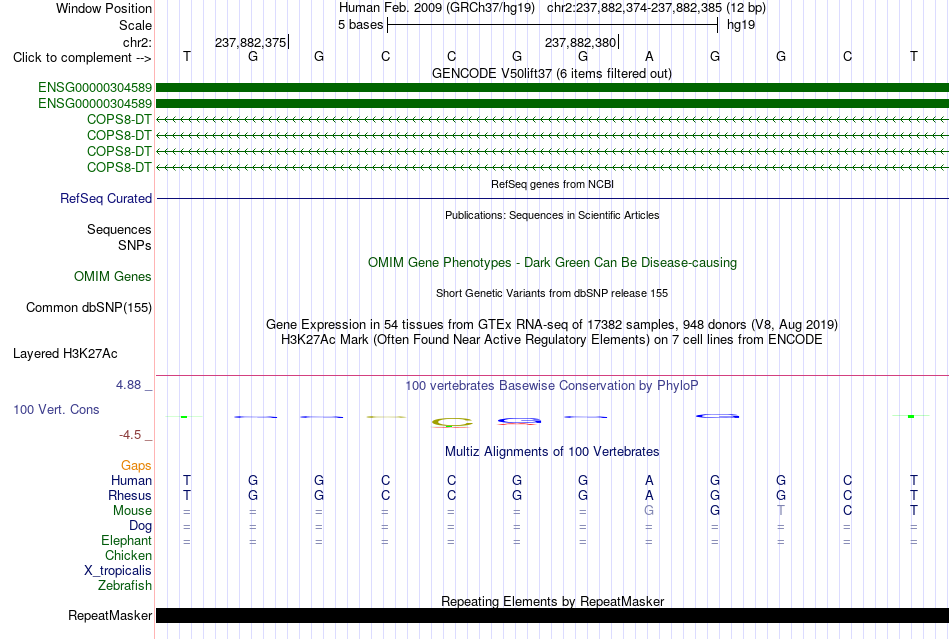This screenshot has height=639, width=950.
Task: Click the 4.88 PhyloP upper limit value
Action: (128, 385)
